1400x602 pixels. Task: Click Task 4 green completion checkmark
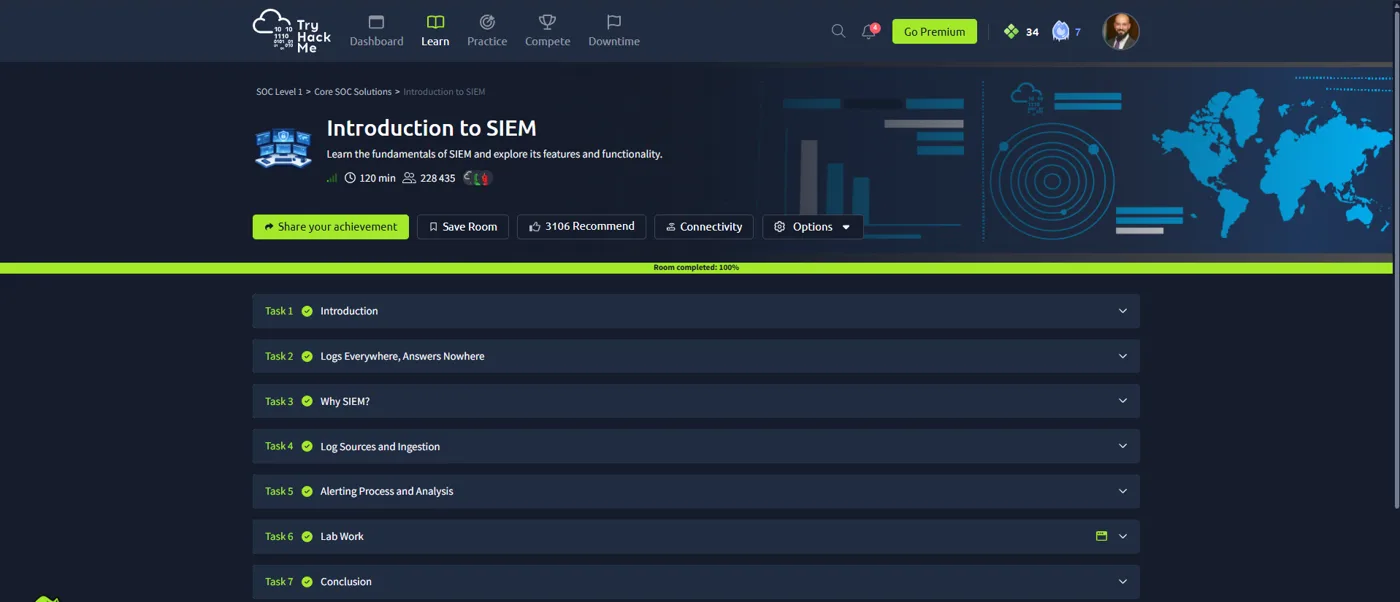tap(307, 446)
